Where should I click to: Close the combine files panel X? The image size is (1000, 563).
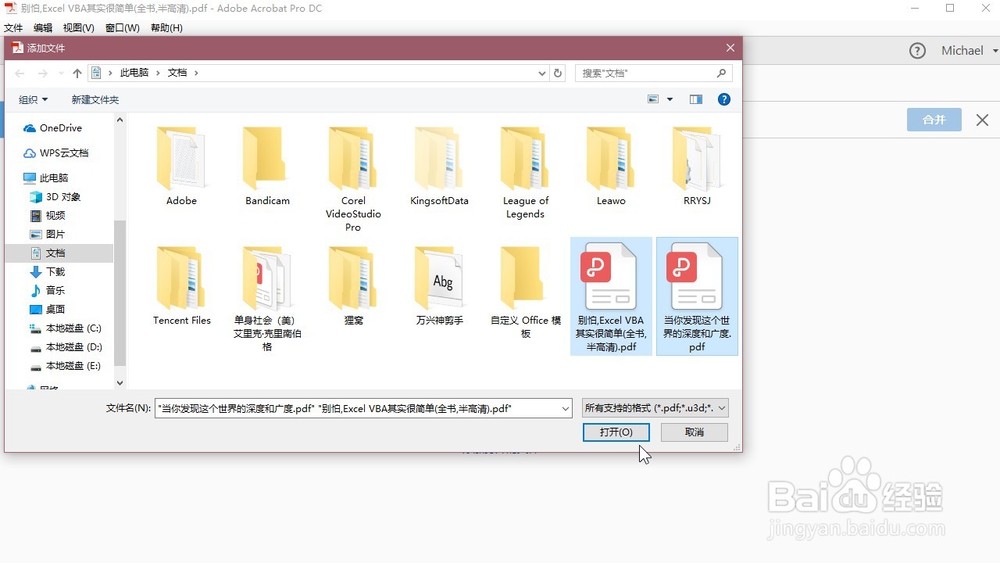point(982,120)
